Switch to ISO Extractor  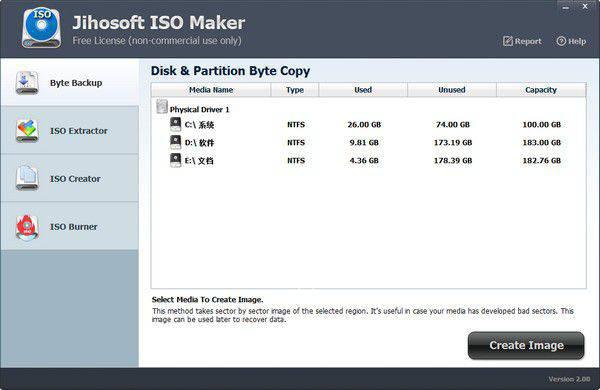[x=70, y=131]
